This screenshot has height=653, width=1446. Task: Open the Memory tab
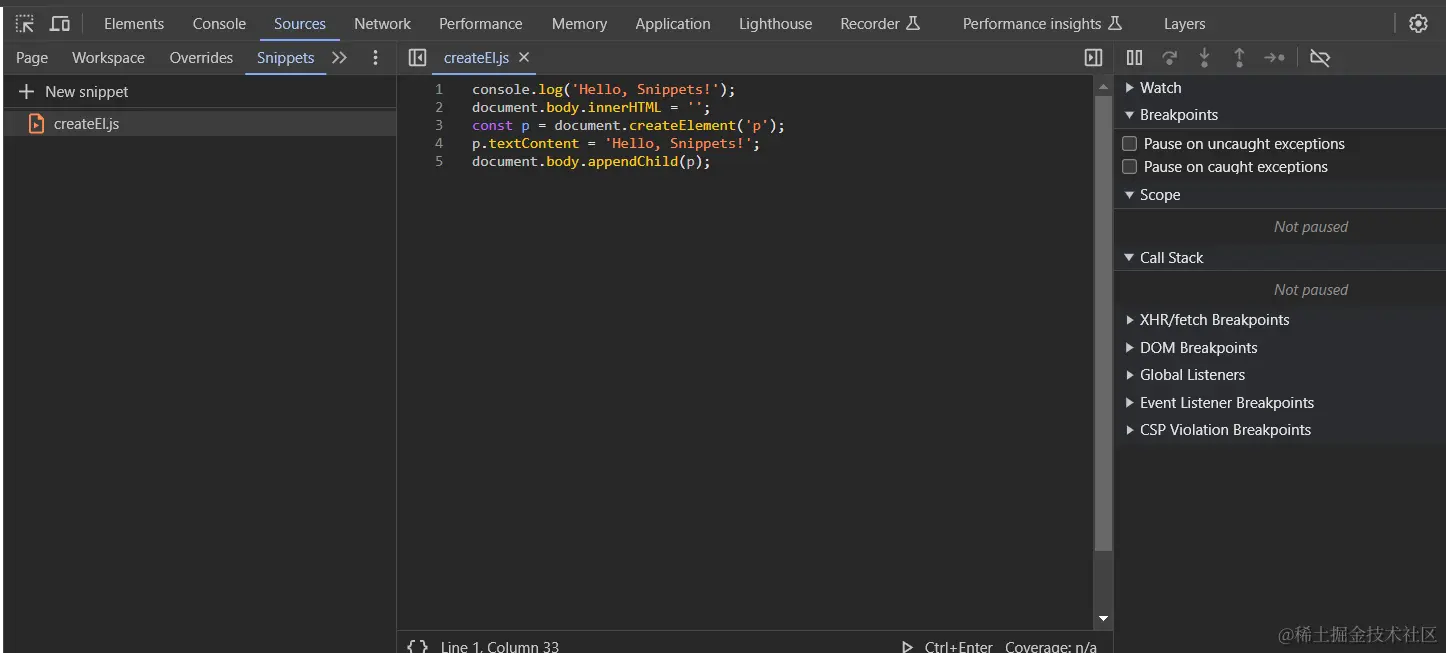pyautogui.click(x=579, y=24)
